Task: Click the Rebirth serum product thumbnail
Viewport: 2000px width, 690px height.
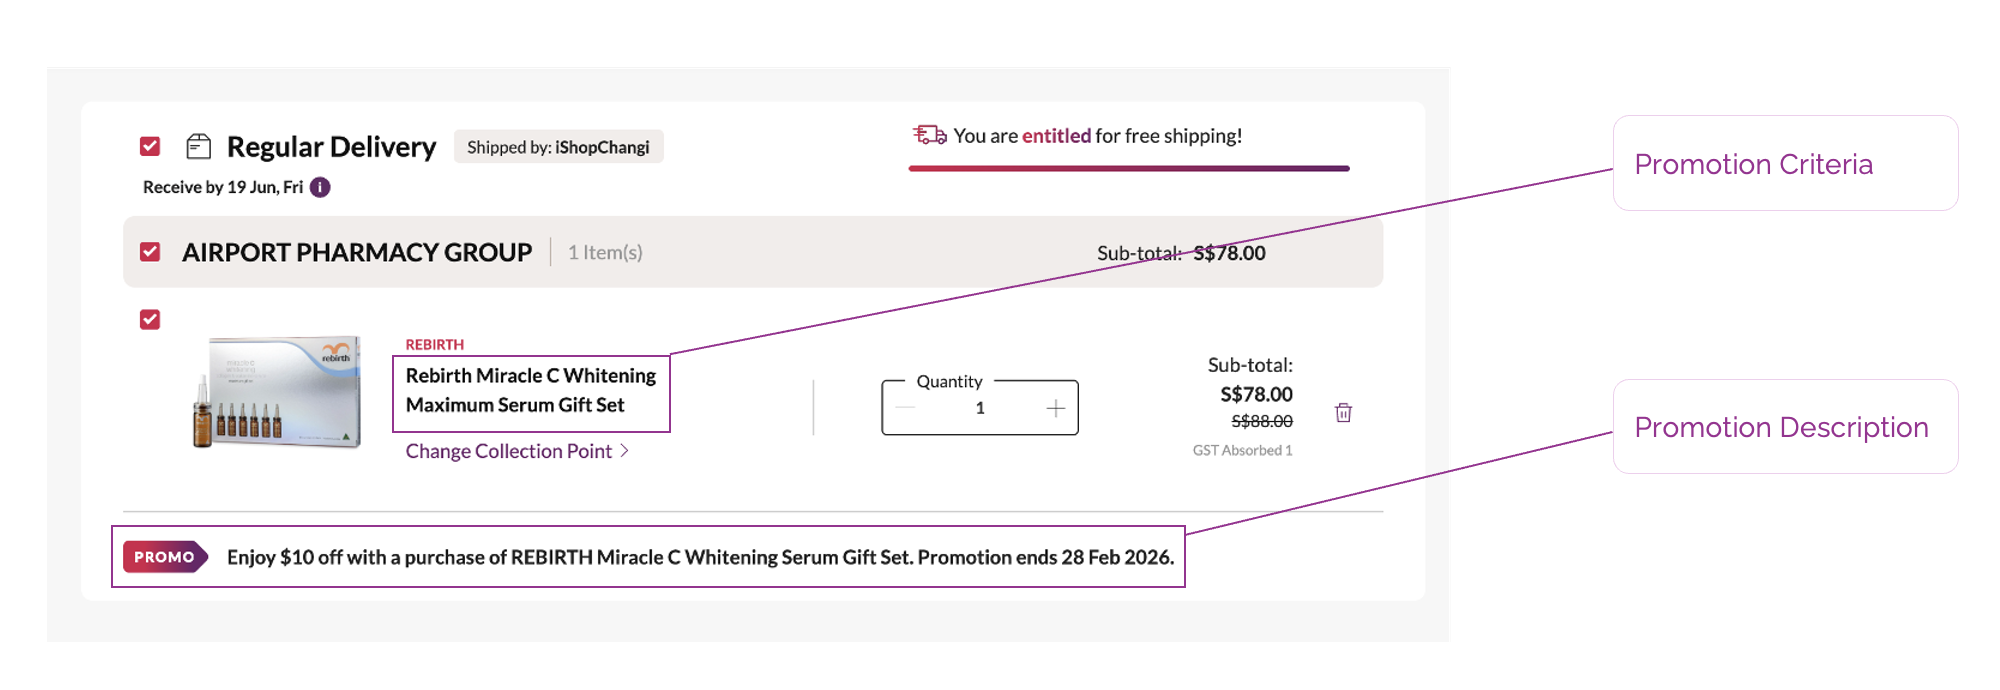Action: click(277, 392)
